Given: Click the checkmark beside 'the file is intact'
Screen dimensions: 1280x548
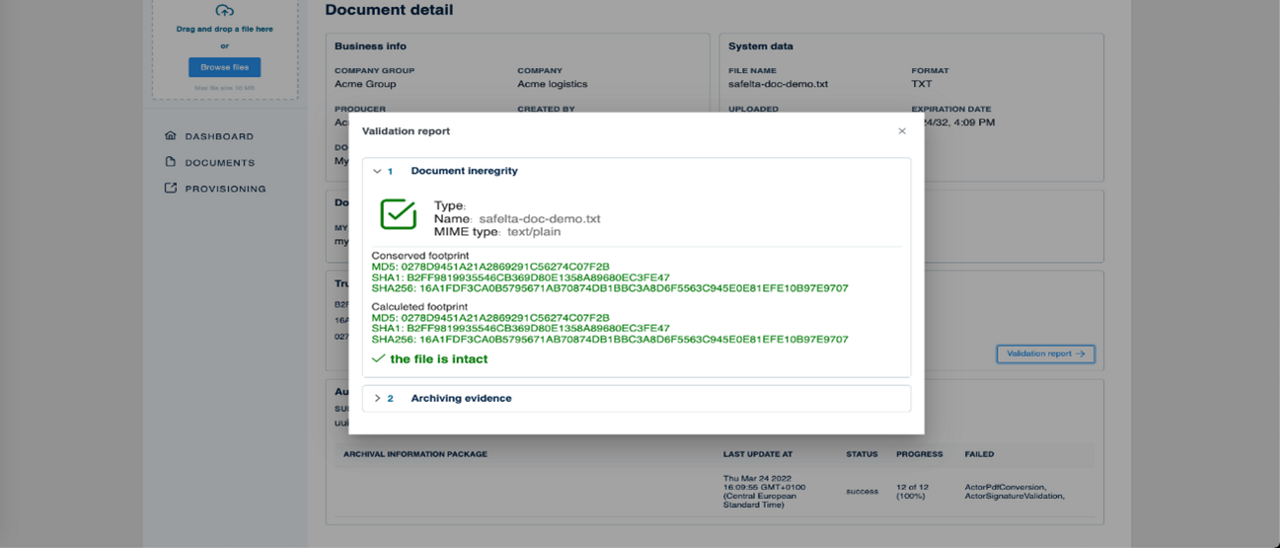Looking at the screenshot, I should click(x=378, y=358).
